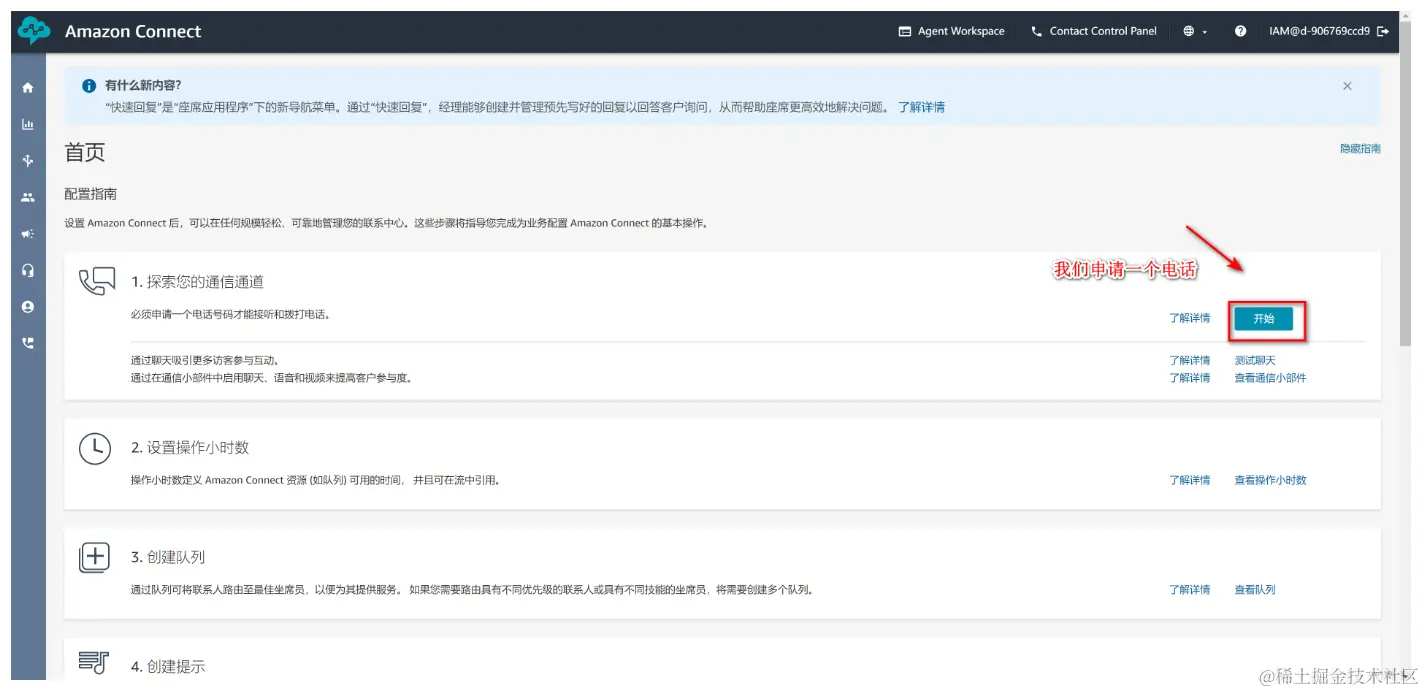The height and width of the screenshot is (693, 1425).
Task: Open the globe language dropdown
Action: point(1195,32)
